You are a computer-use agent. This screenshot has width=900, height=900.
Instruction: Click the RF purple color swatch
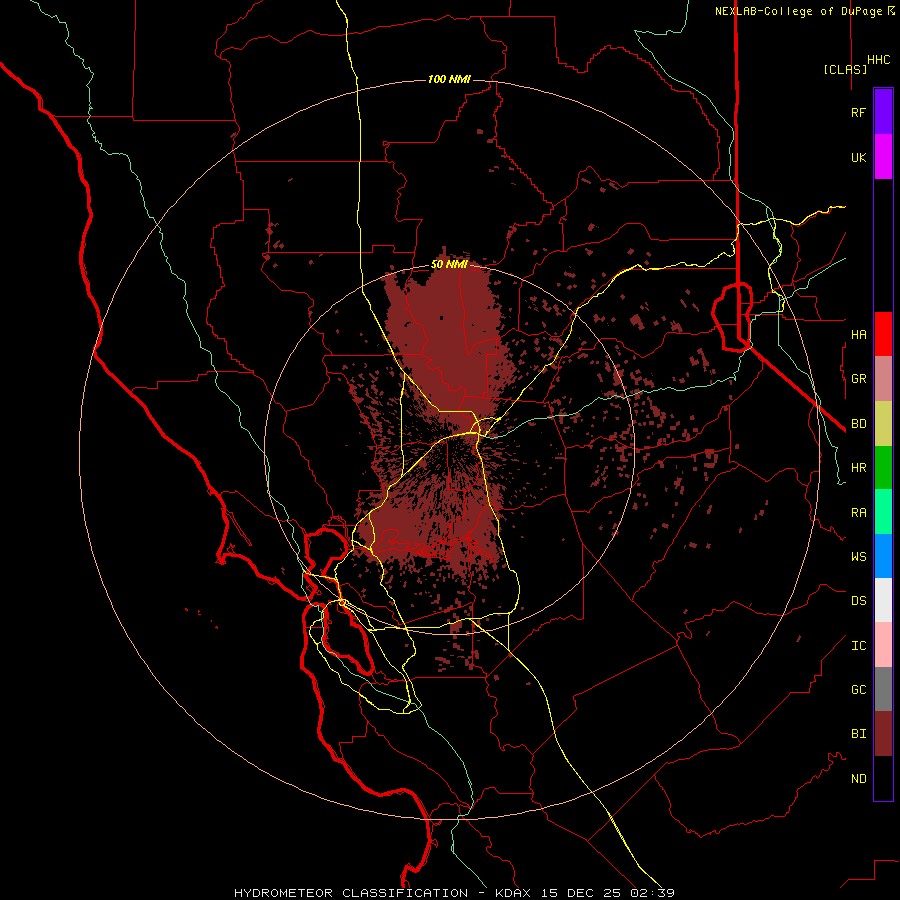pyautogui.click(x=883, y=112)
